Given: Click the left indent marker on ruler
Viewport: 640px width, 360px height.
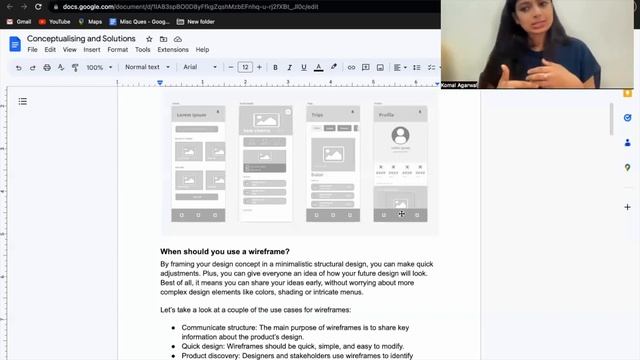Looking at the screenshot, I should coord(160,83).
